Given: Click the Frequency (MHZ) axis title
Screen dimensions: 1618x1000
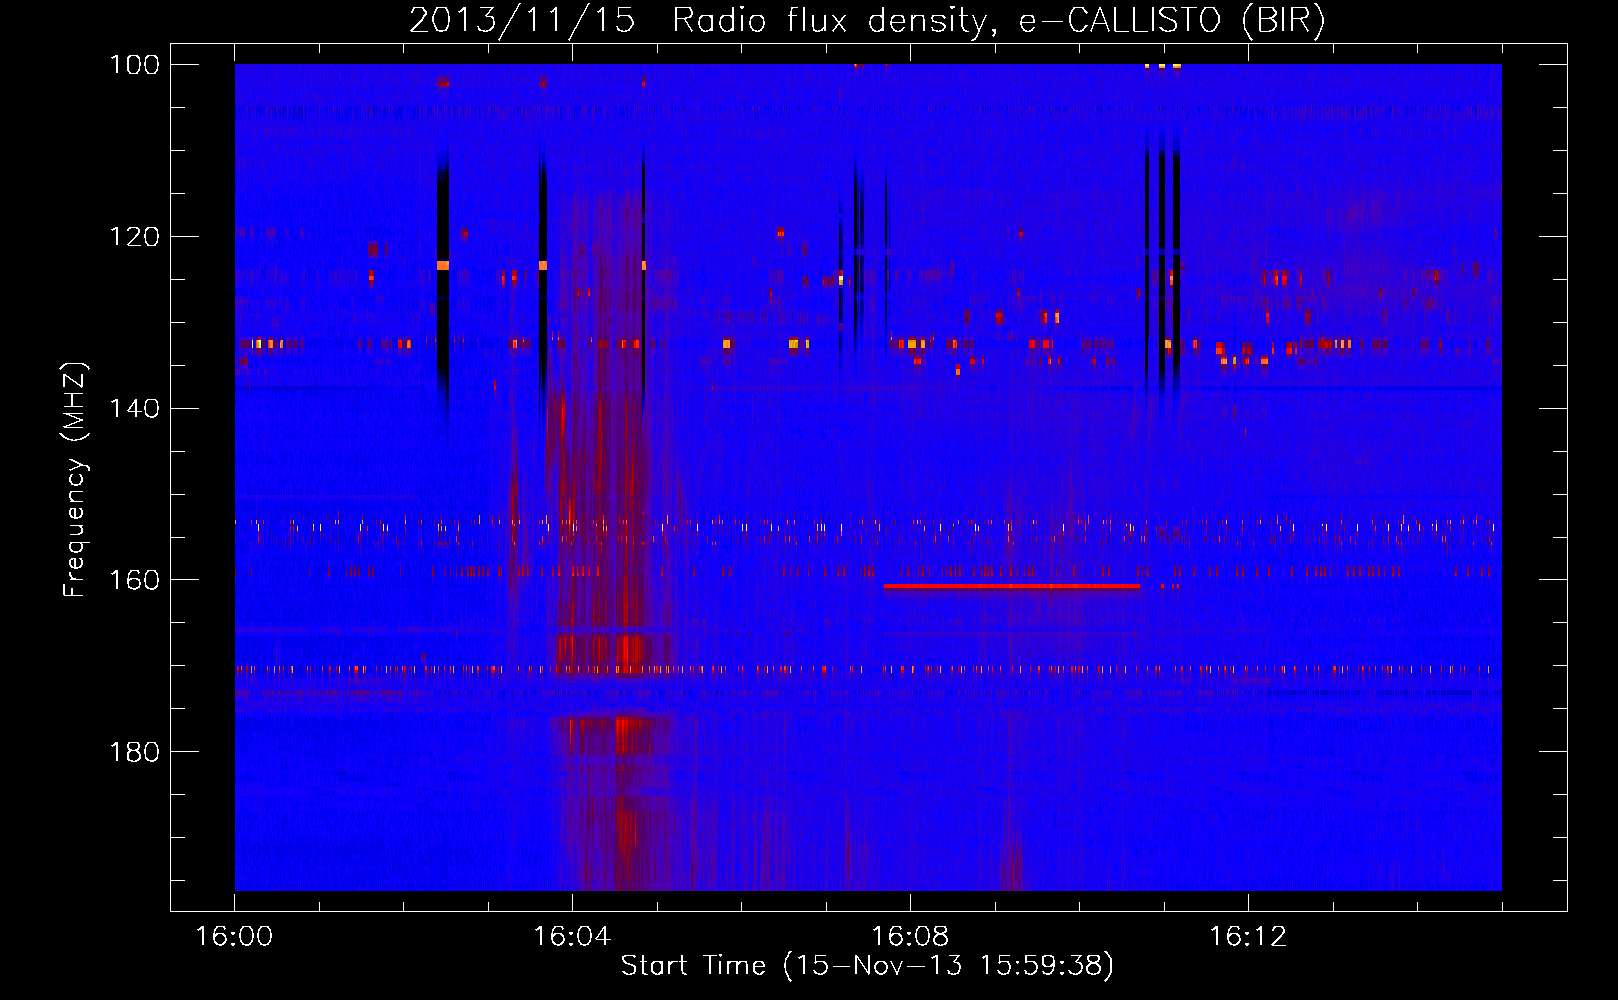Looking at the screenshot, I should point(75,478).
